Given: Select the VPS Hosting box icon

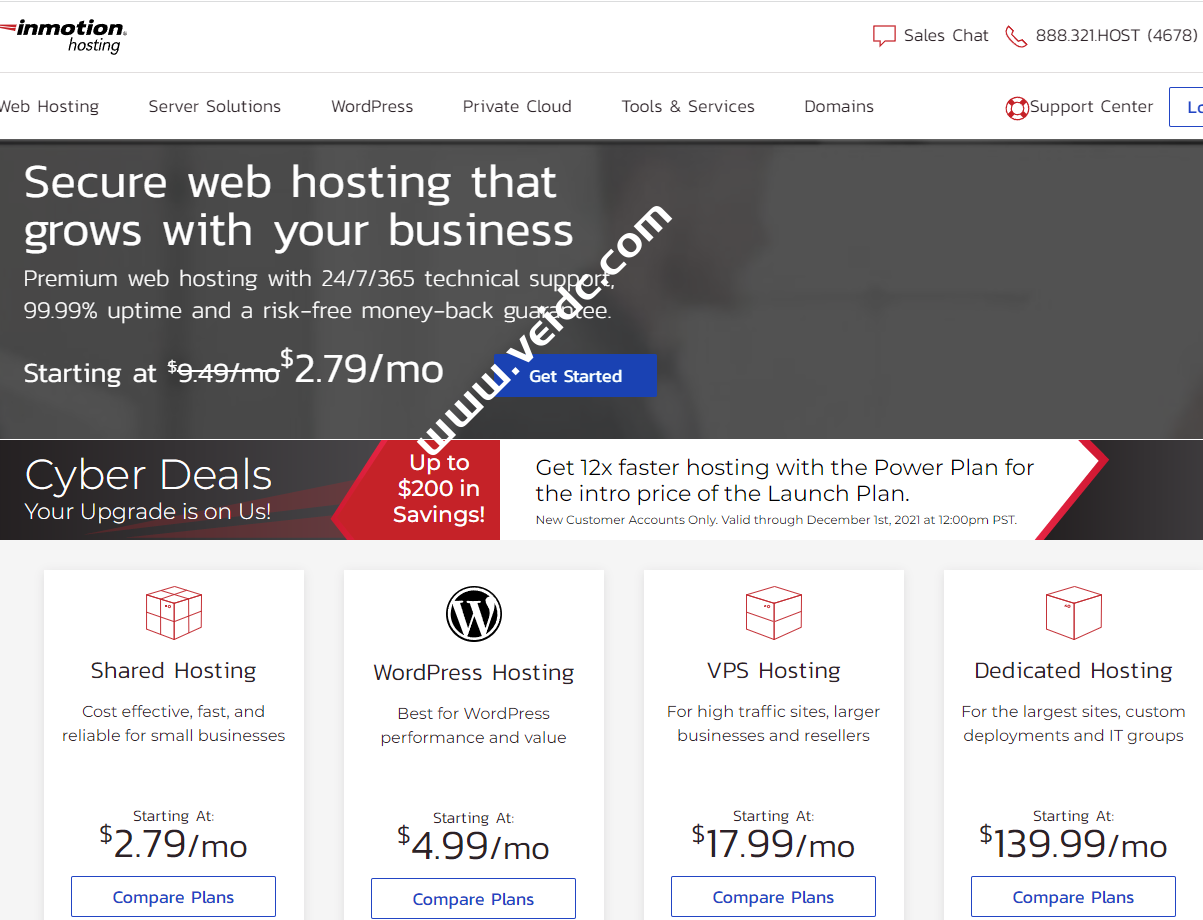Looking at the screenshot, I should coord(773,612).
